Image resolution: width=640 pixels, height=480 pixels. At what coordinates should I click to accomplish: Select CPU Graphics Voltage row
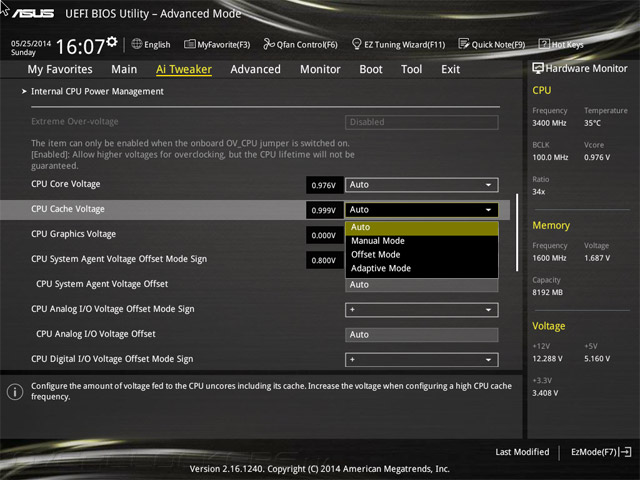tap(73, 234)
